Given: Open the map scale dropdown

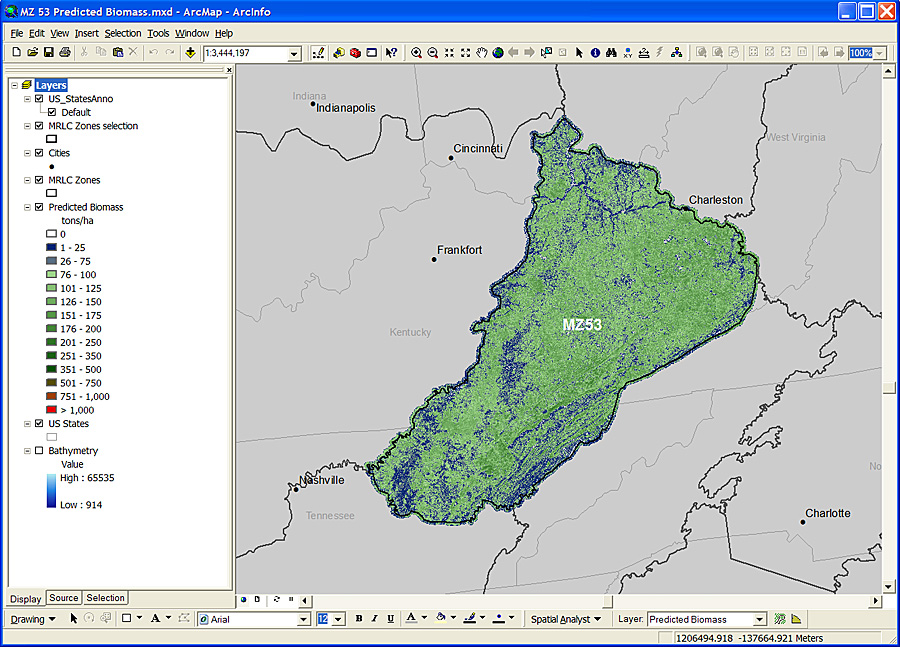Looking at the screenshot, I should (x=294, y=54).
